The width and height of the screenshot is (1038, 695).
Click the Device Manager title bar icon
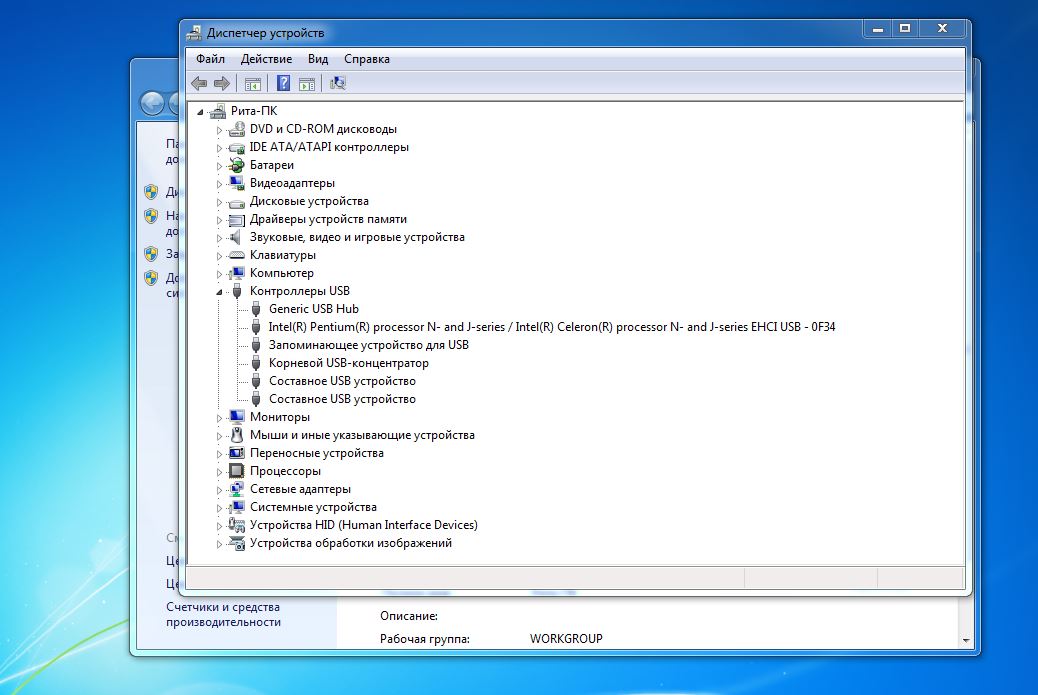pyautogui.click(x=194, y=32)
